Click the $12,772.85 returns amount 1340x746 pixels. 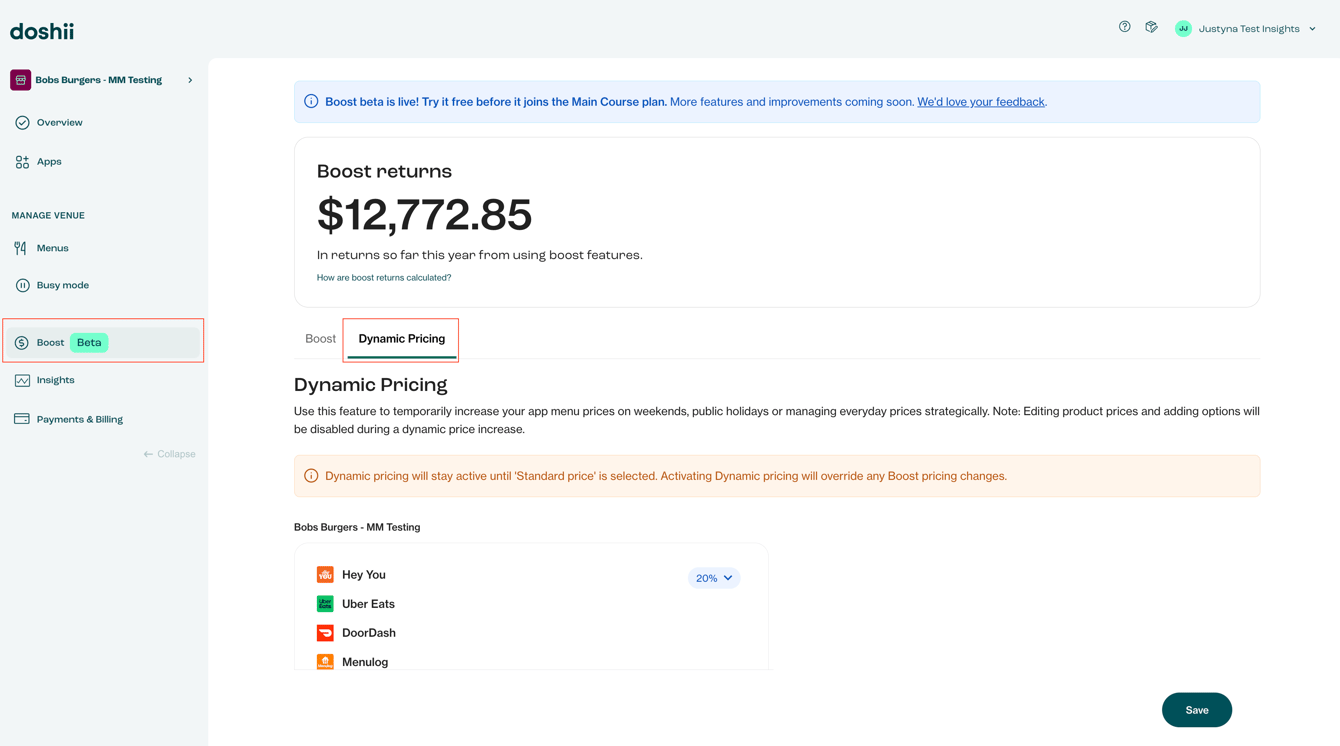(x=424, y=215)
